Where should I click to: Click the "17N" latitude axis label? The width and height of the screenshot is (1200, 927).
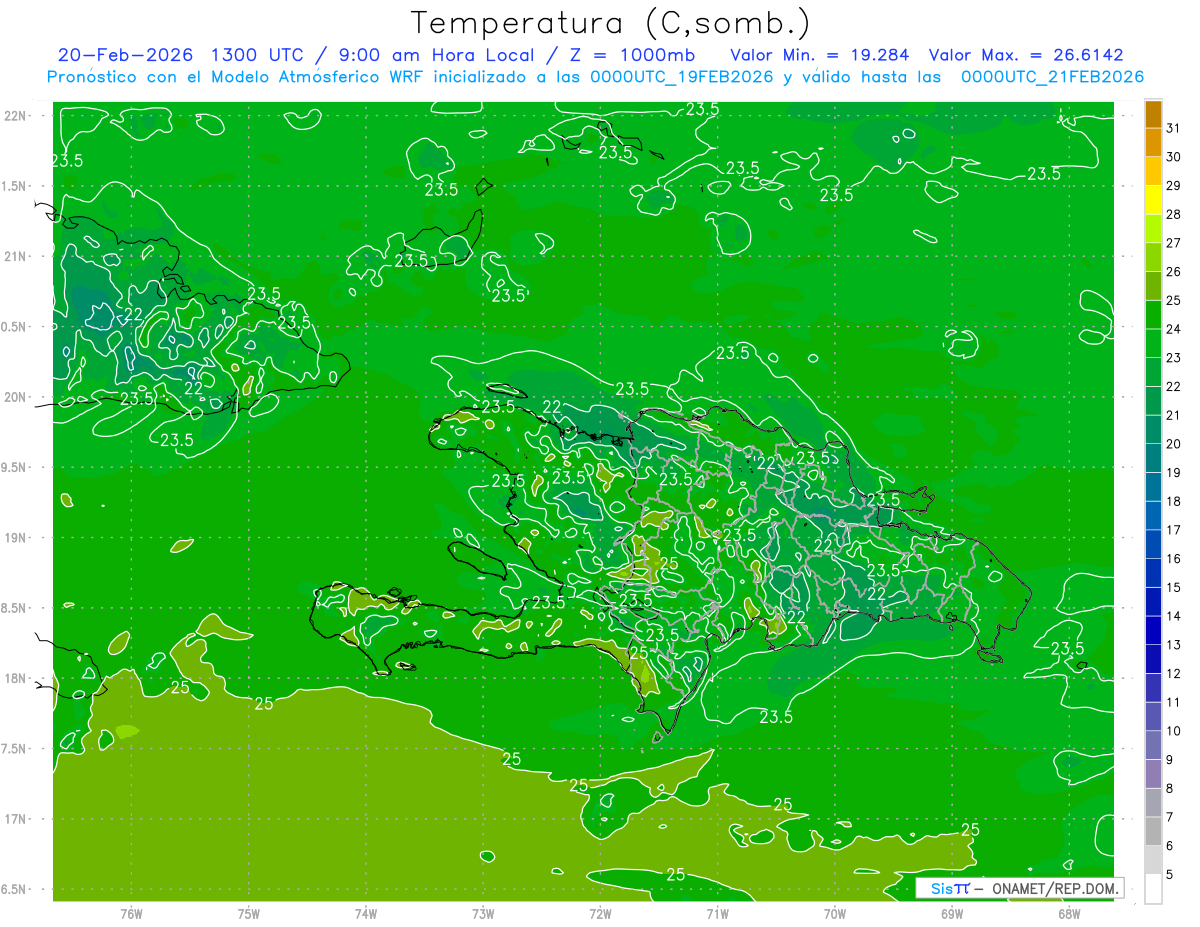pyautogui.click(x=16, y=819)
